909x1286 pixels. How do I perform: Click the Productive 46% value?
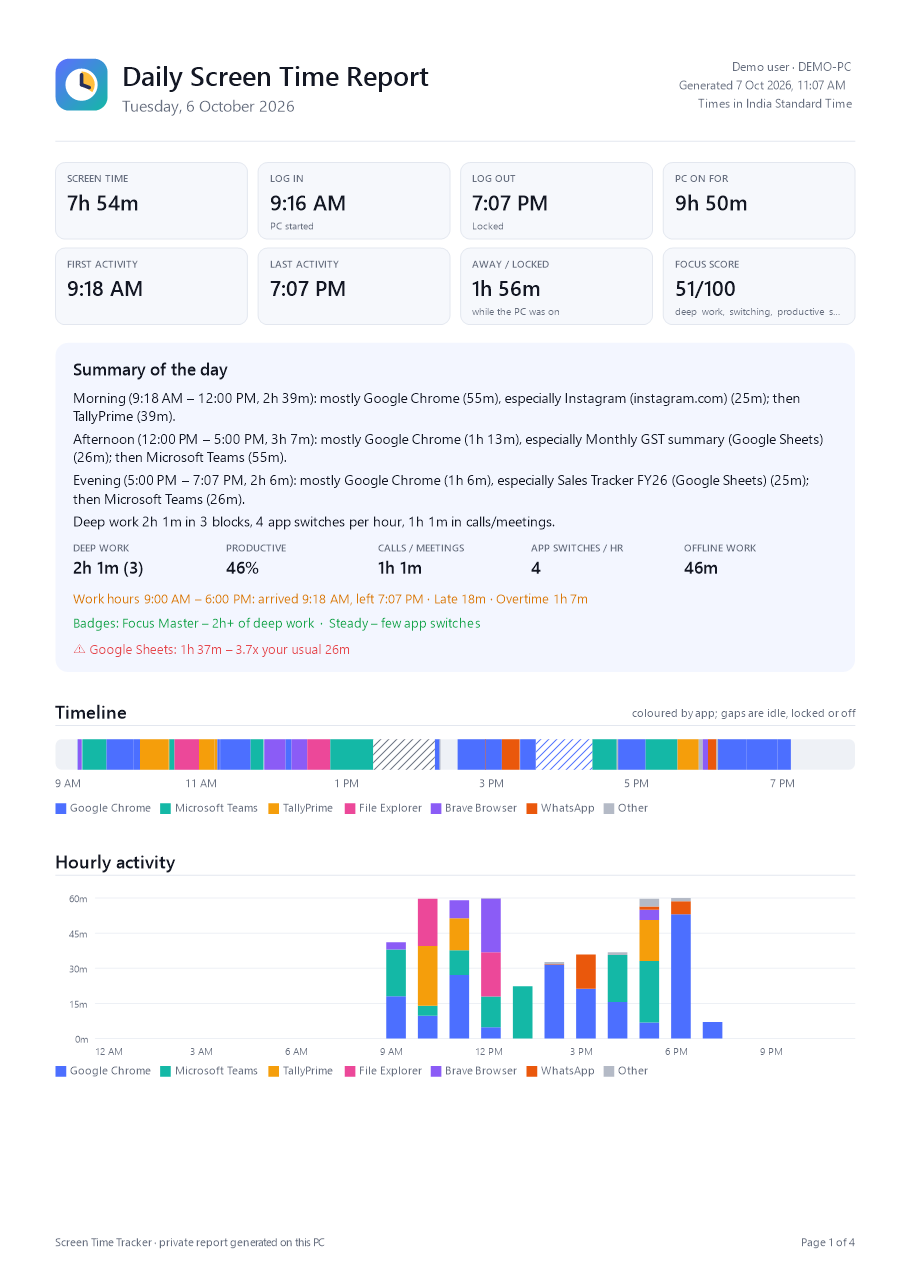[x=242, y=568]
